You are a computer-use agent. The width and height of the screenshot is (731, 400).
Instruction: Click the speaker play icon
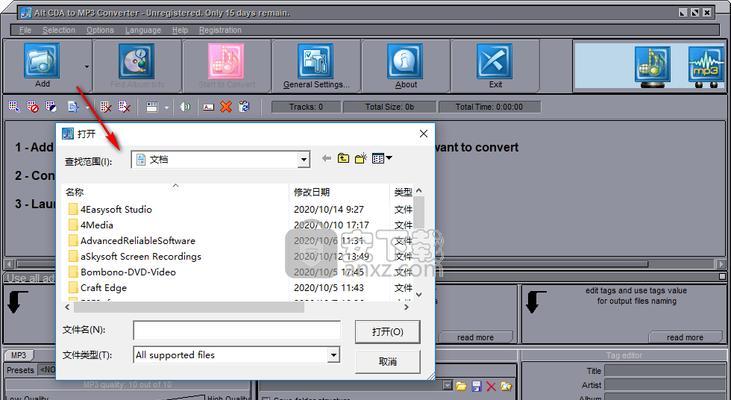point(185,107)
